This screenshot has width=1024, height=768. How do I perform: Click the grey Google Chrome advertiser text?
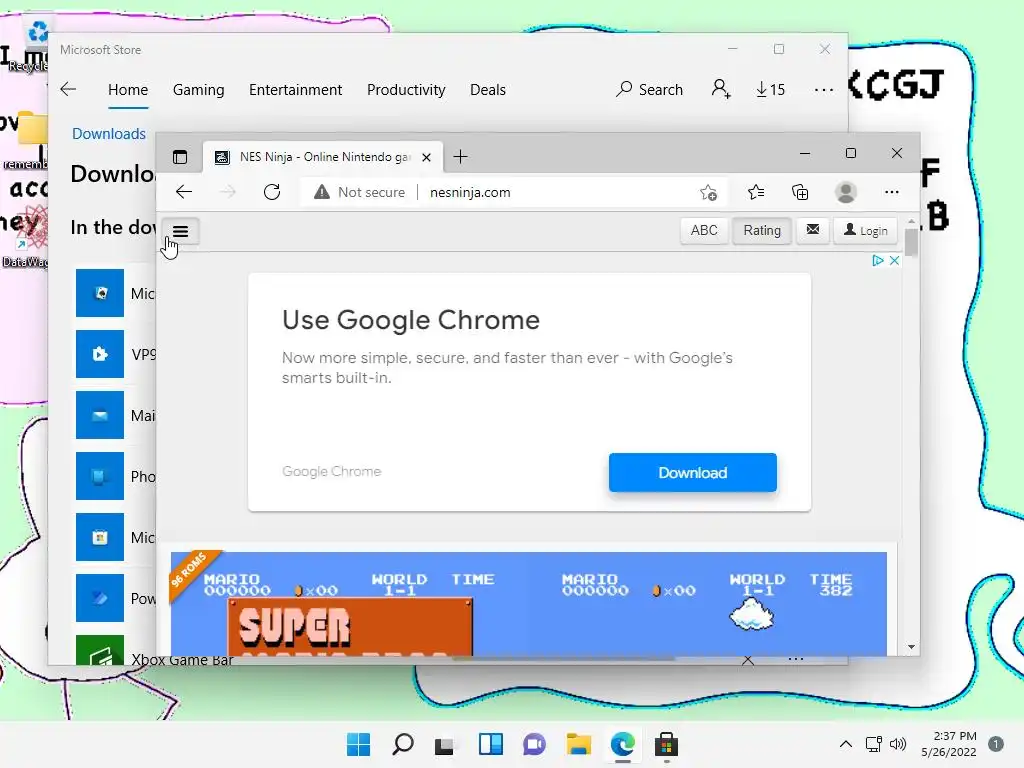(331, 472)
